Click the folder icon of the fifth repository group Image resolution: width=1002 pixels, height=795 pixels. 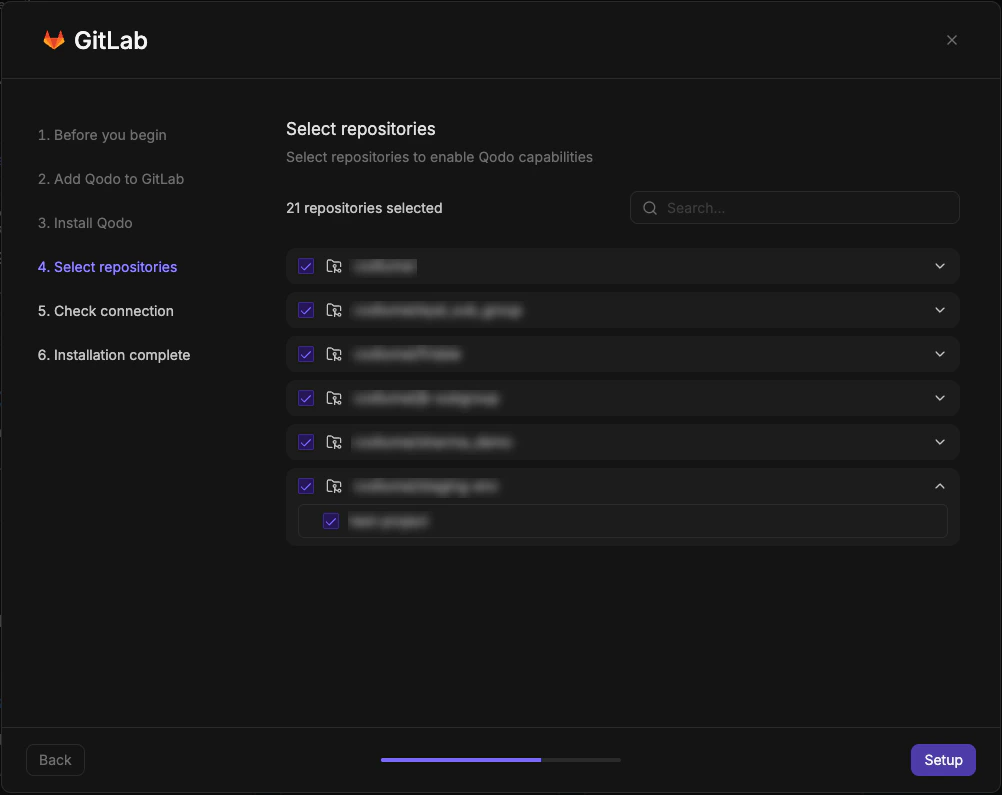[334, 442]
